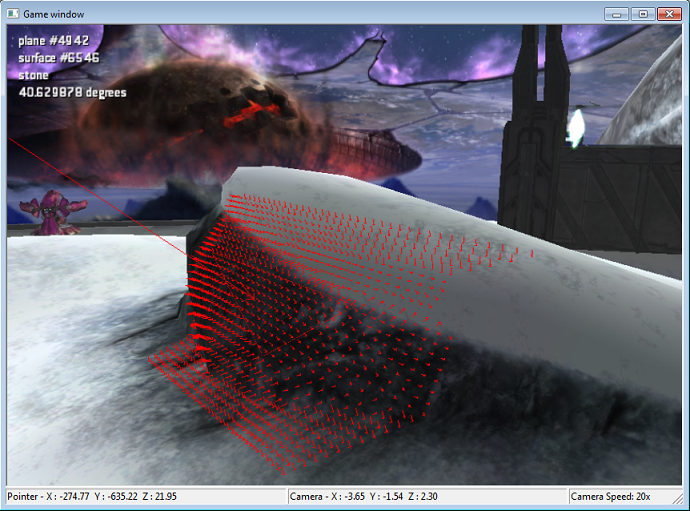690x511 pixels.
Task: Click the Game window title bar icon
Action: point(13,14)
